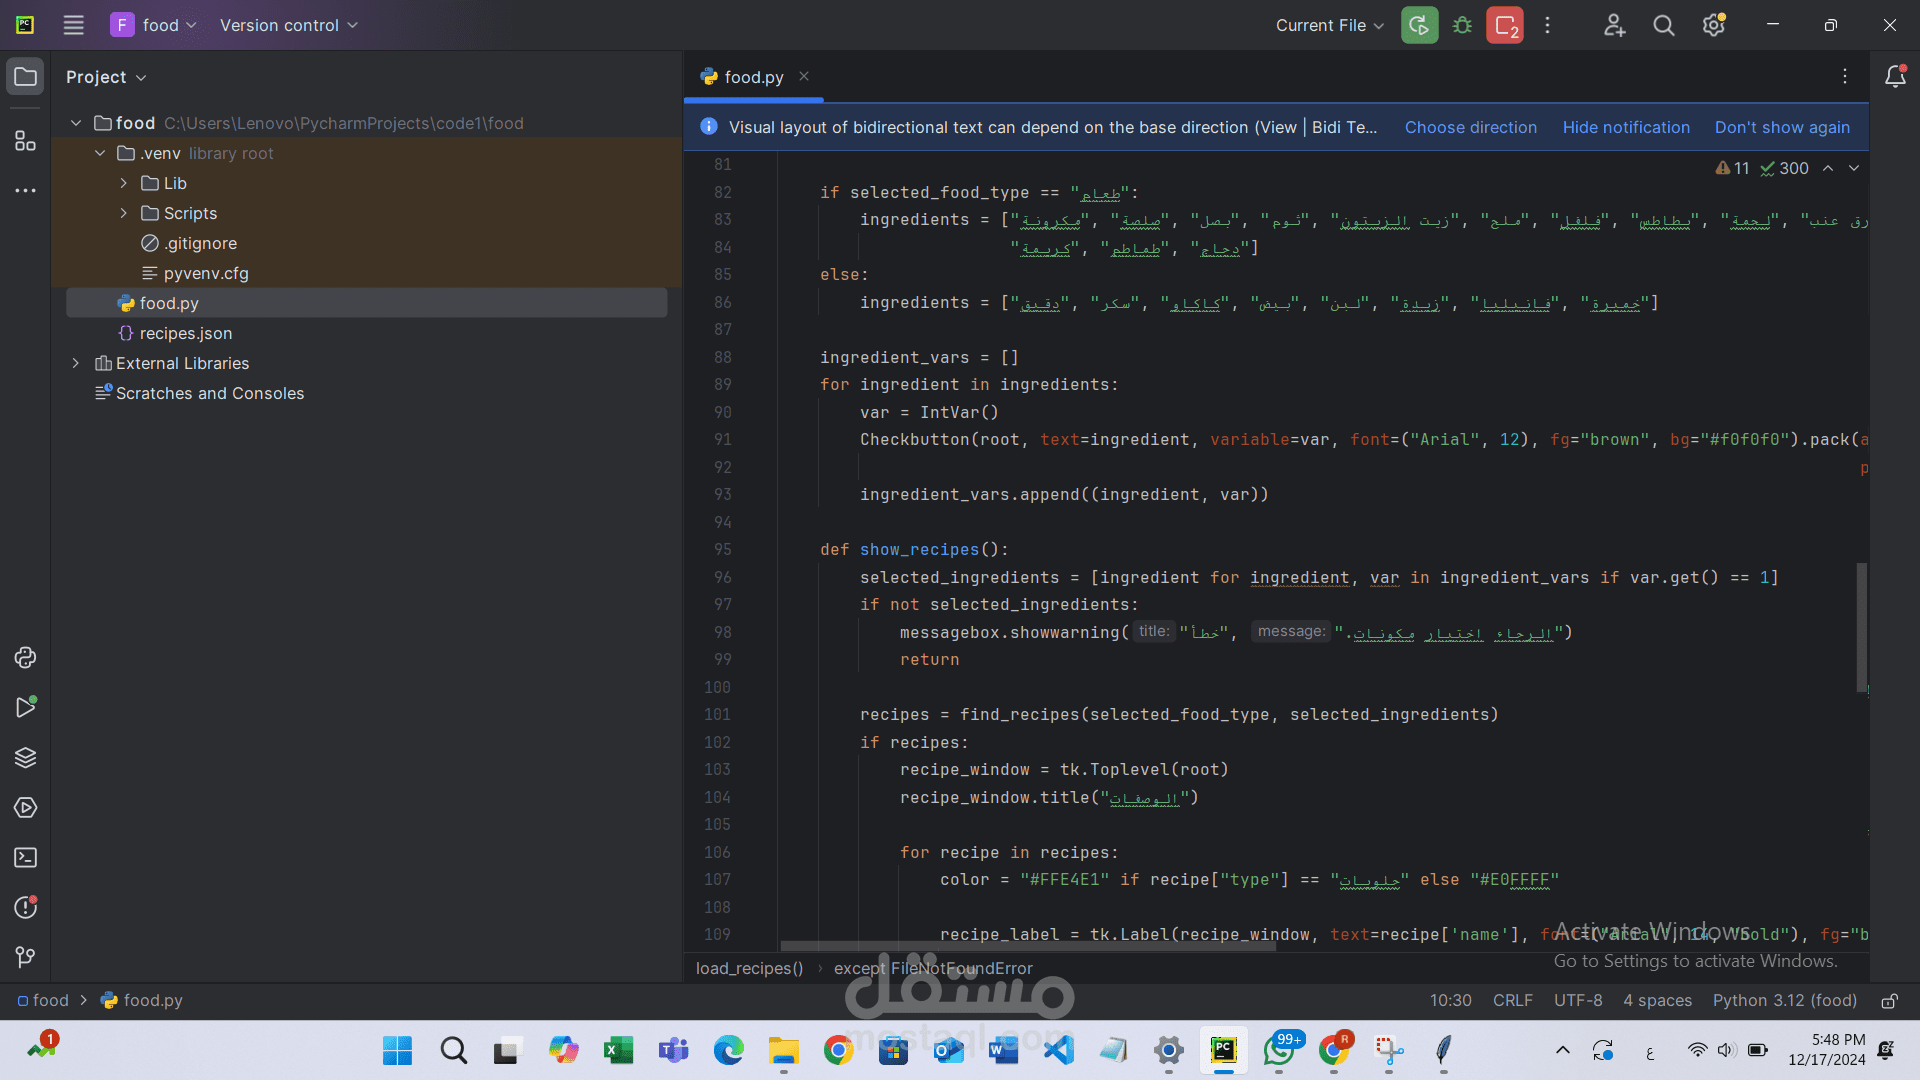
Task: Open the Terminal tool window
Action: [x=25, y=857]
